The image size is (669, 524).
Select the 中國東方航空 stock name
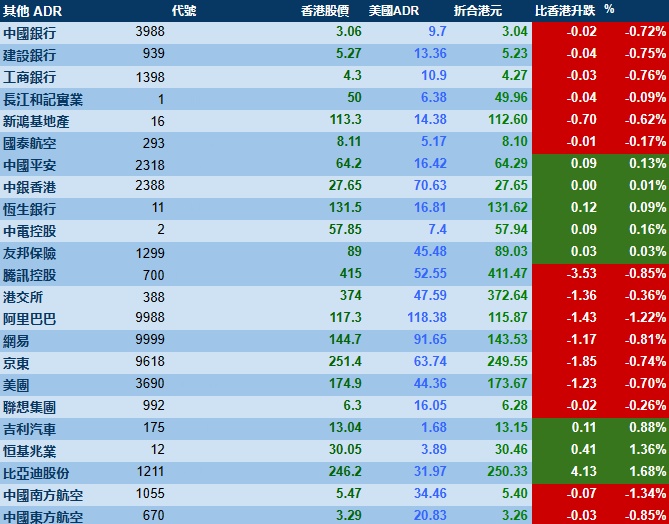[x=43, y=517]
